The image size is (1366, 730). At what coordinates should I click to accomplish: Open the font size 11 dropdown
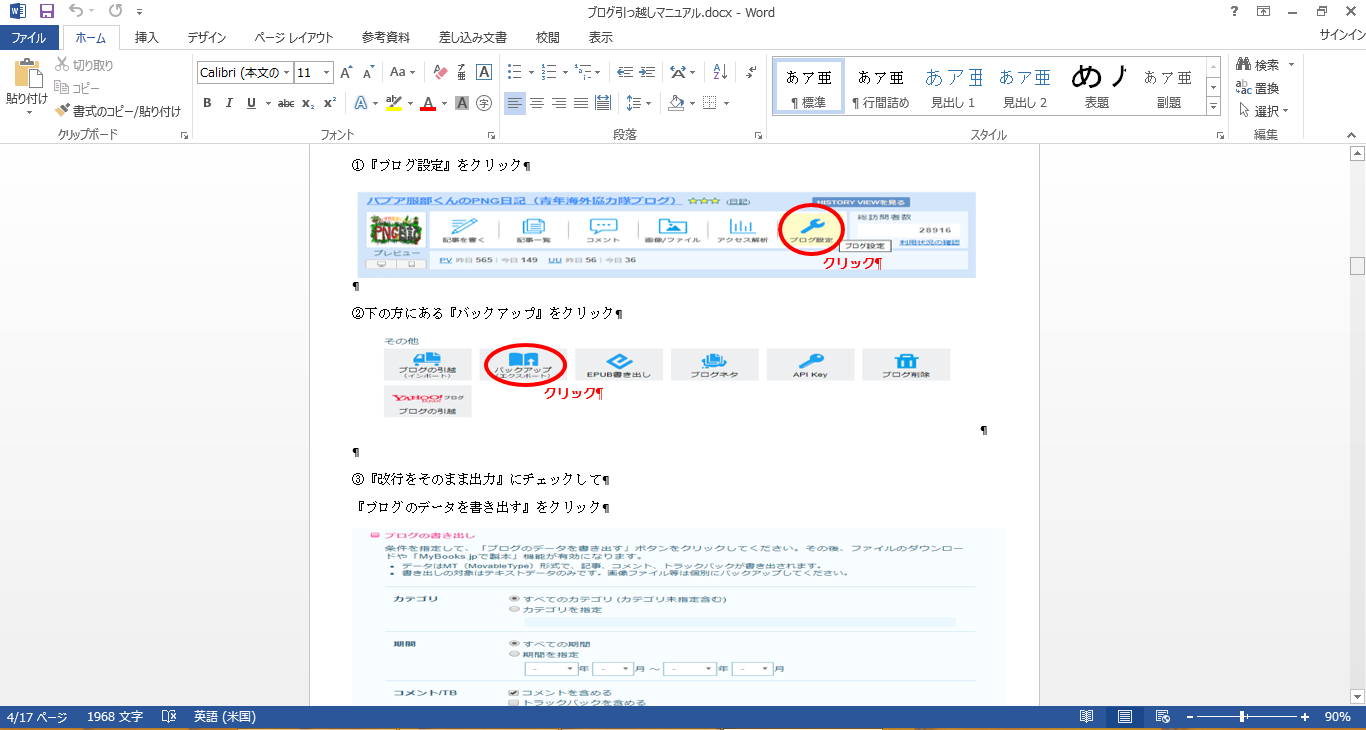pyautogui.click(x=328, y=72)
